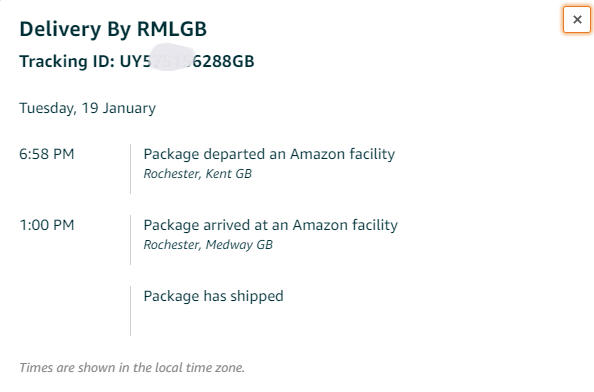594x392 pixels.
Task: Select the RMLGB carrier name
Action: click(172, 29)
